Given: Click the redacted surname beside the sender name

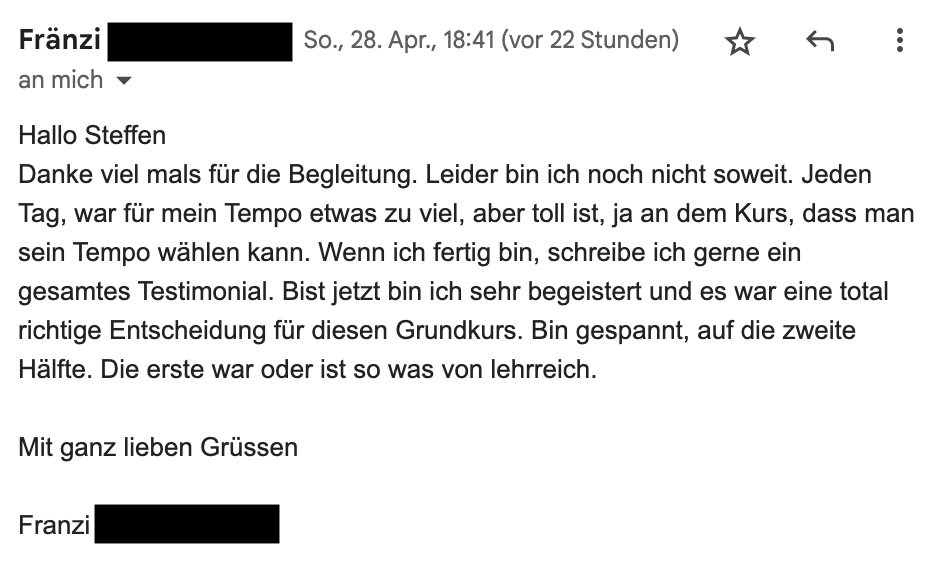Looking at the screenshot, I should click(x=199, y=42).
